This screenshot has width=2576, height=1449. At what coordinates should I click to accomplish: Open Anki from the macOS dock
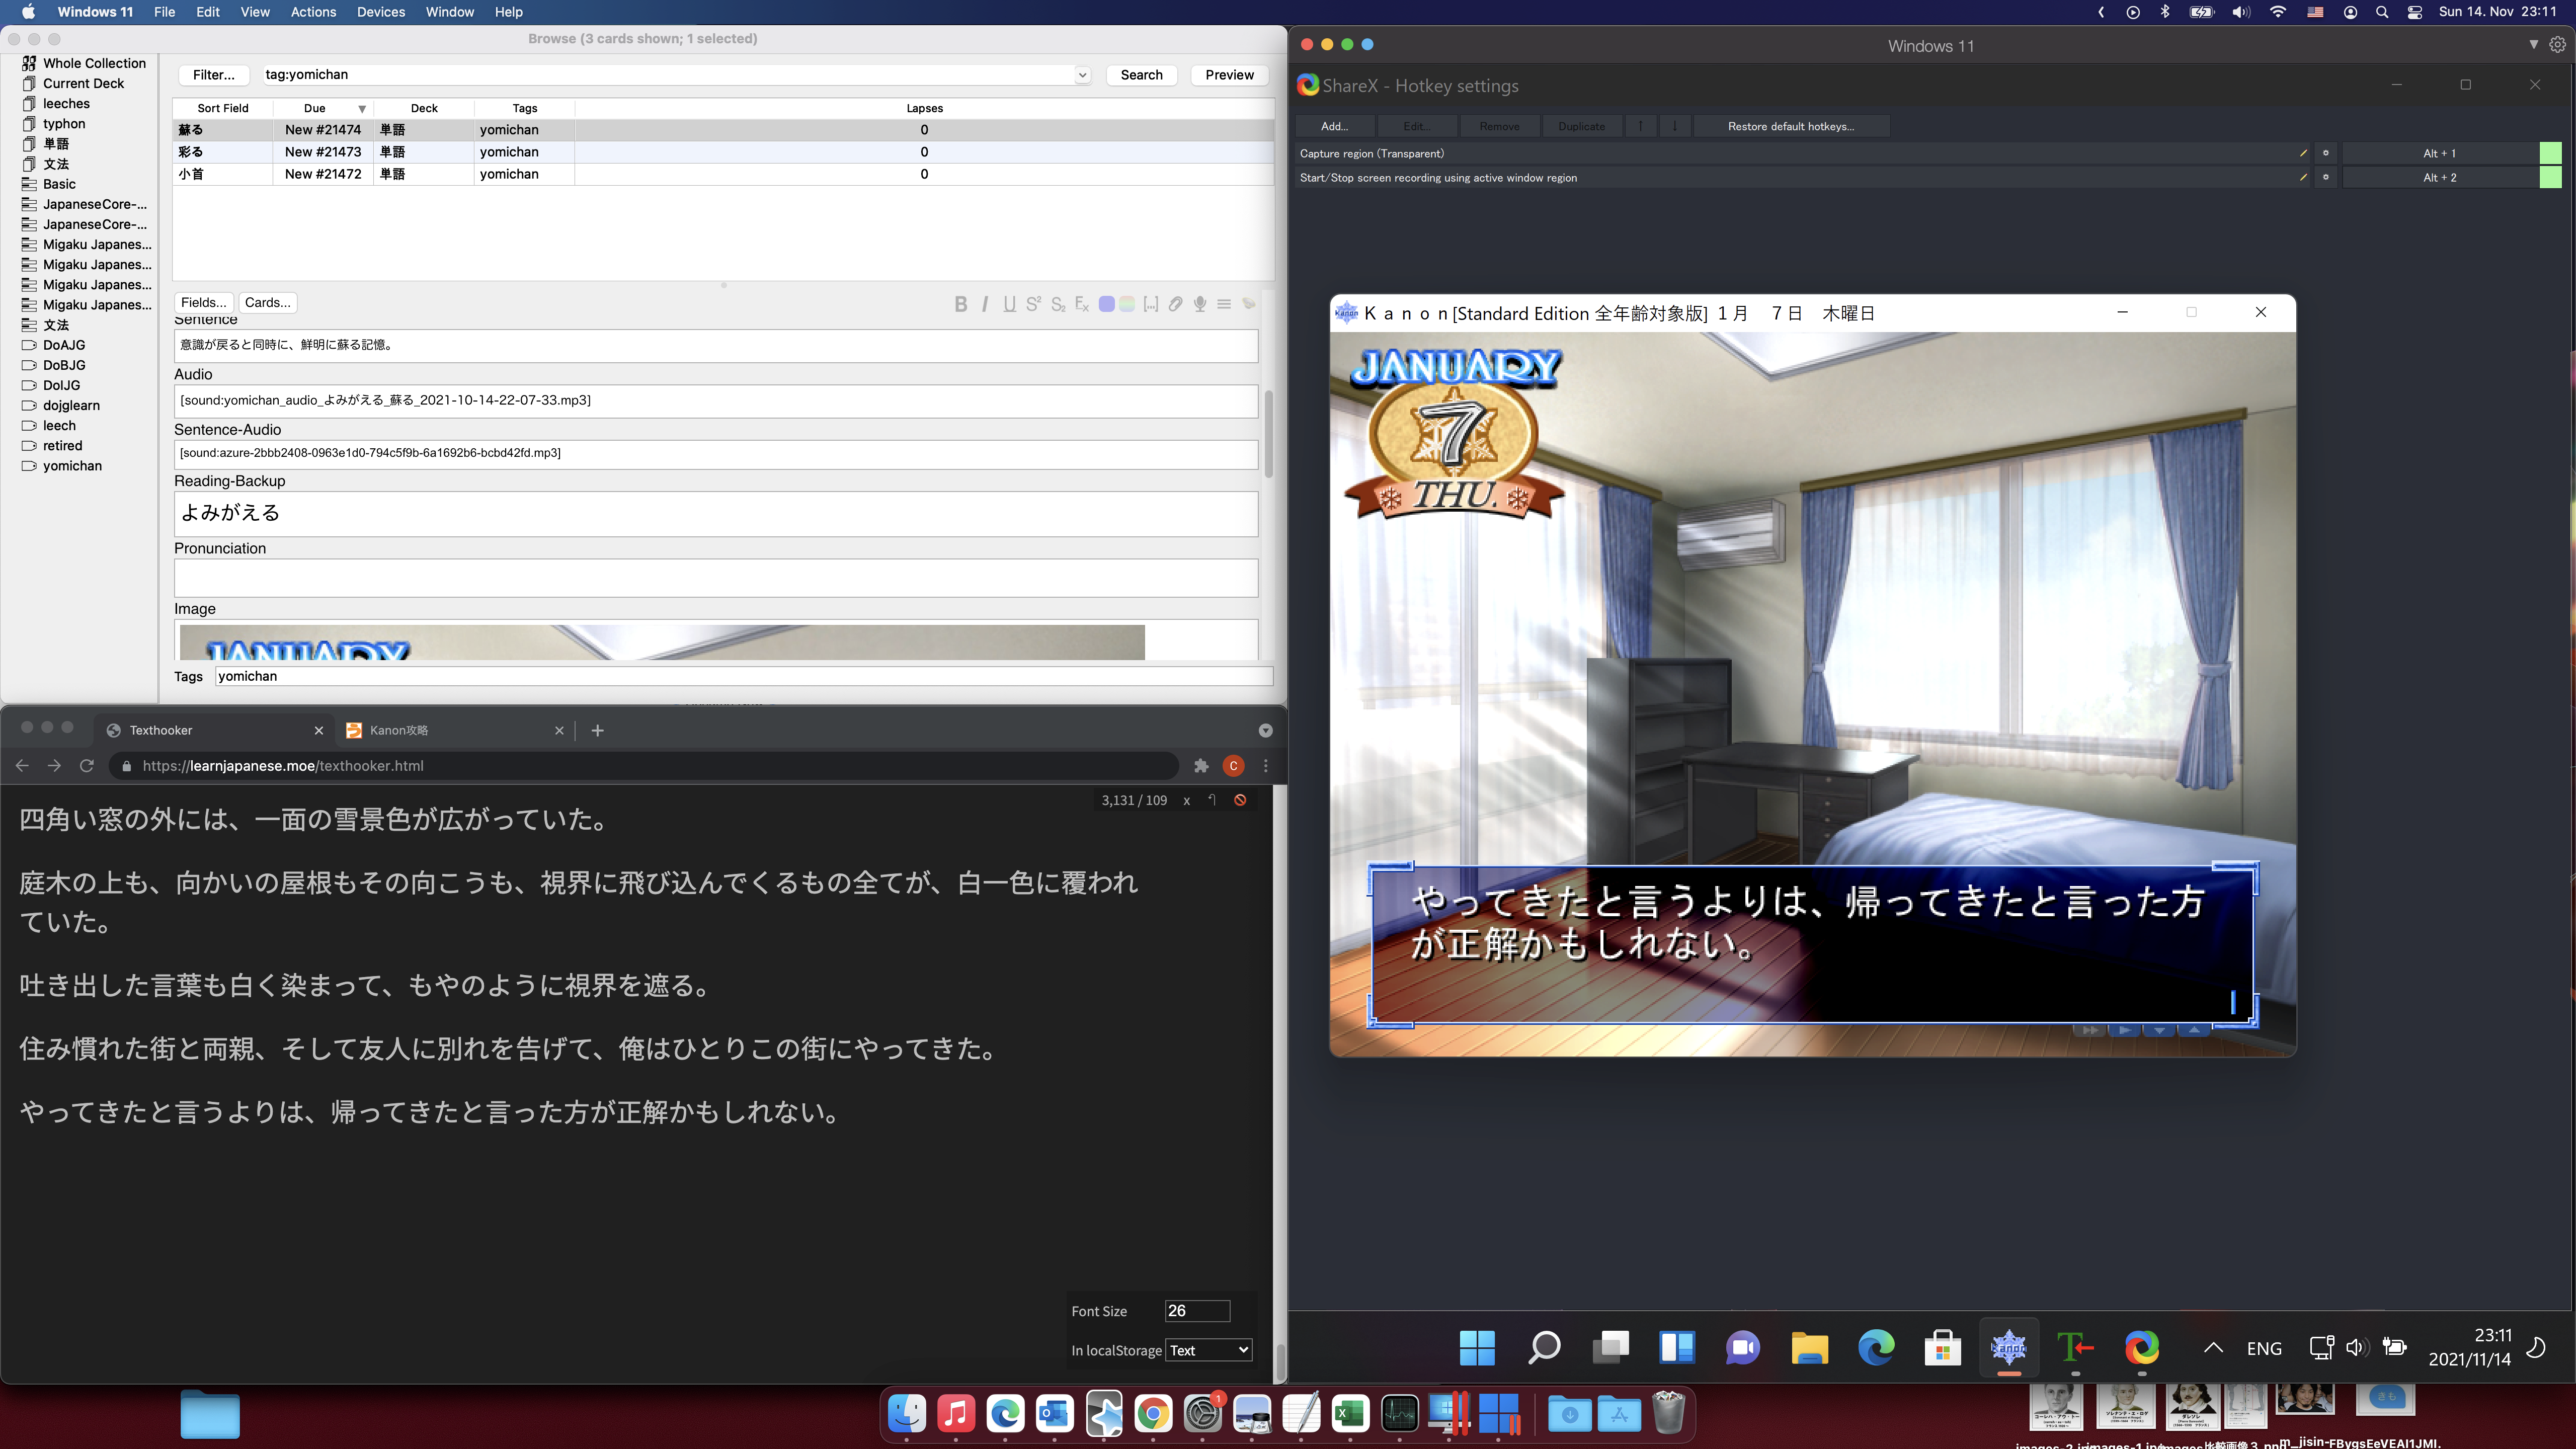pos(1104,1414)
